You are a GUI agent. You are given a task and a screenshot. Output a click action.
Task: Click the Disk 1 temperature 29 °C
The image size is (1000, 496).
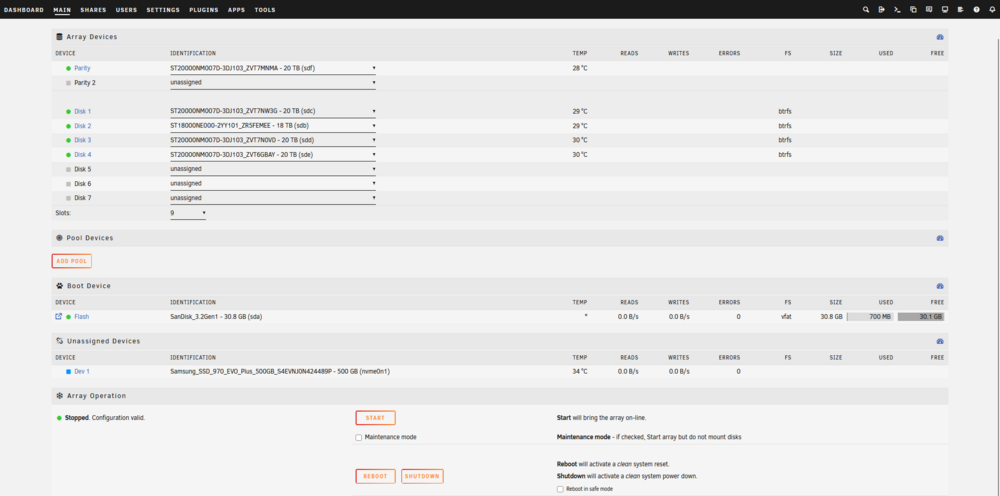pyautogui.click(x=580, y=112)
